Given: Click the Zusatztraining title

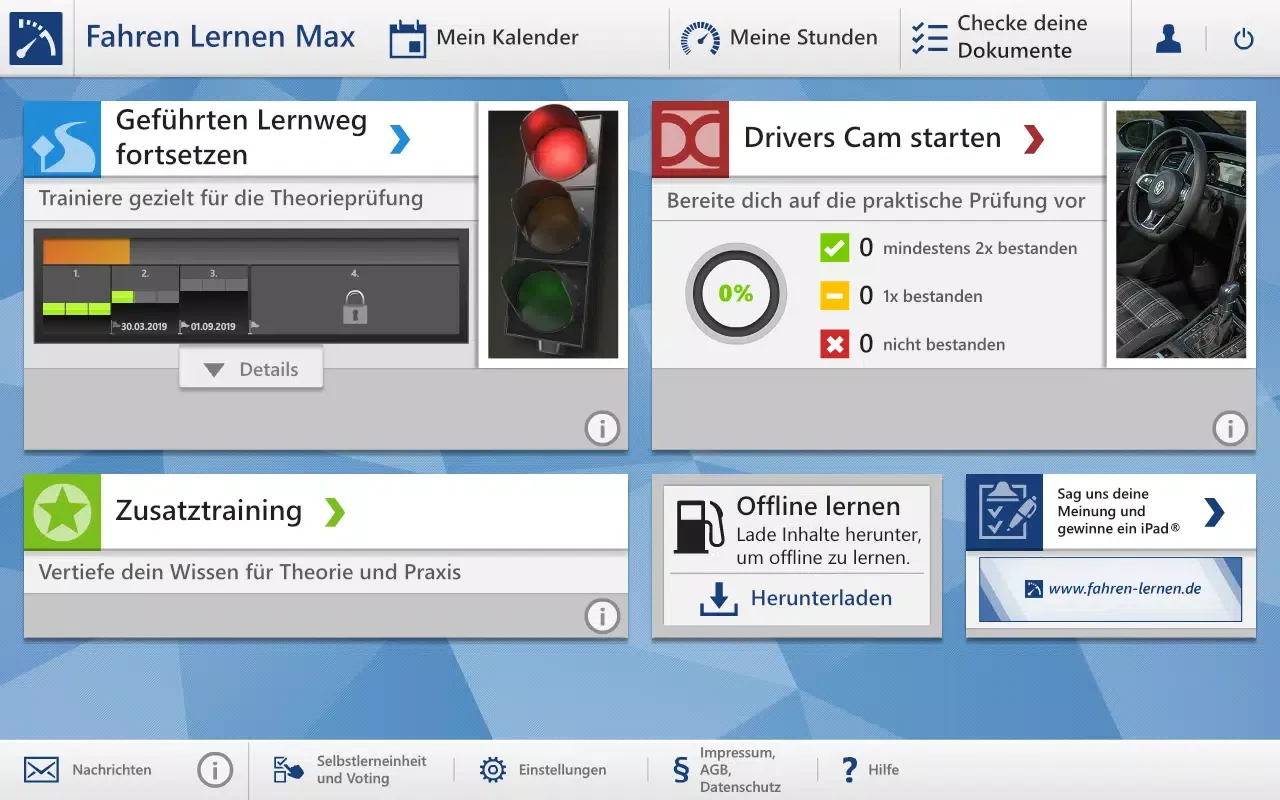Looking at the screenshot, I should 209,511.
